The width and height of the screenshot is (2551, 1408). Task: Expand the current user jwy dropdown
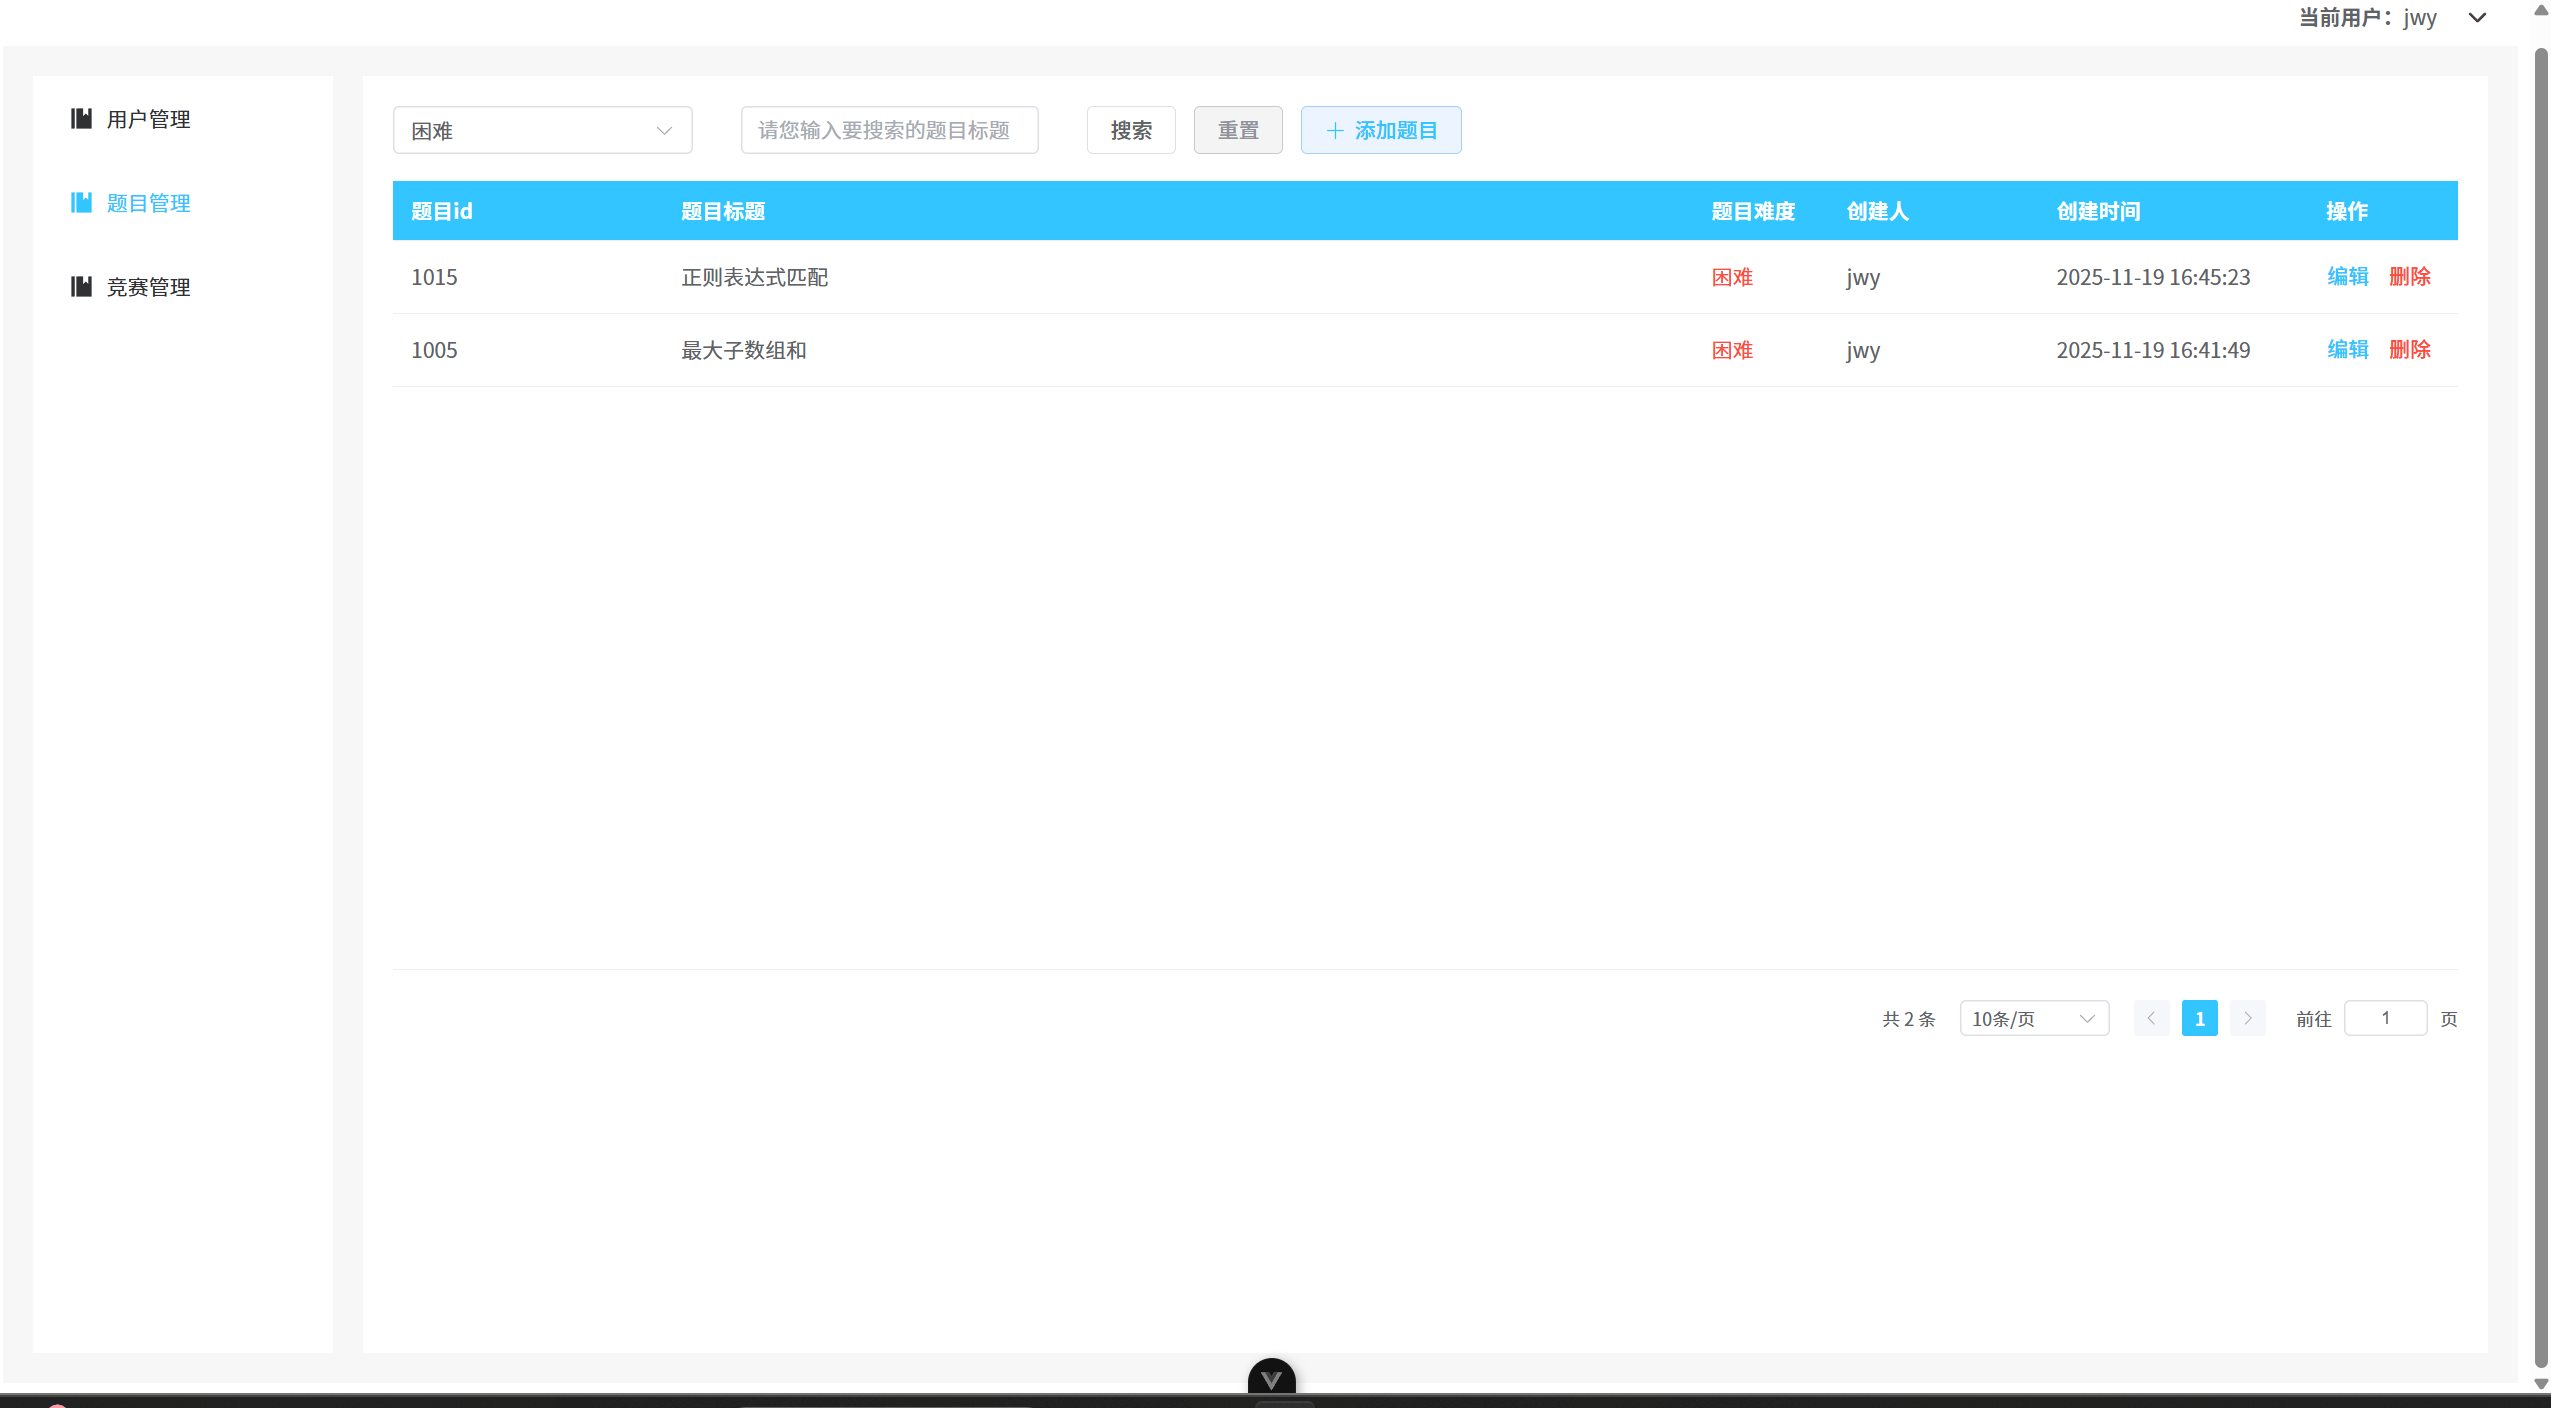click(2477, 17)
